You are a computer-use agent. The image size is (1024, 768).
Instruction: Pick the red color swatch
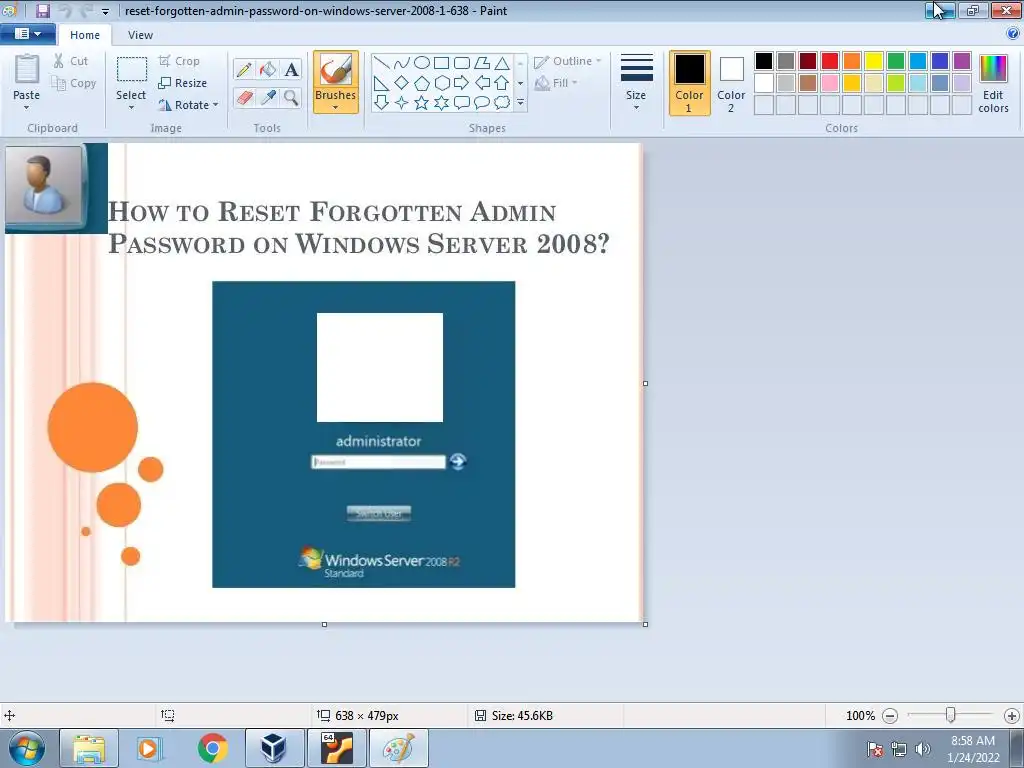(x=830, y=61)
